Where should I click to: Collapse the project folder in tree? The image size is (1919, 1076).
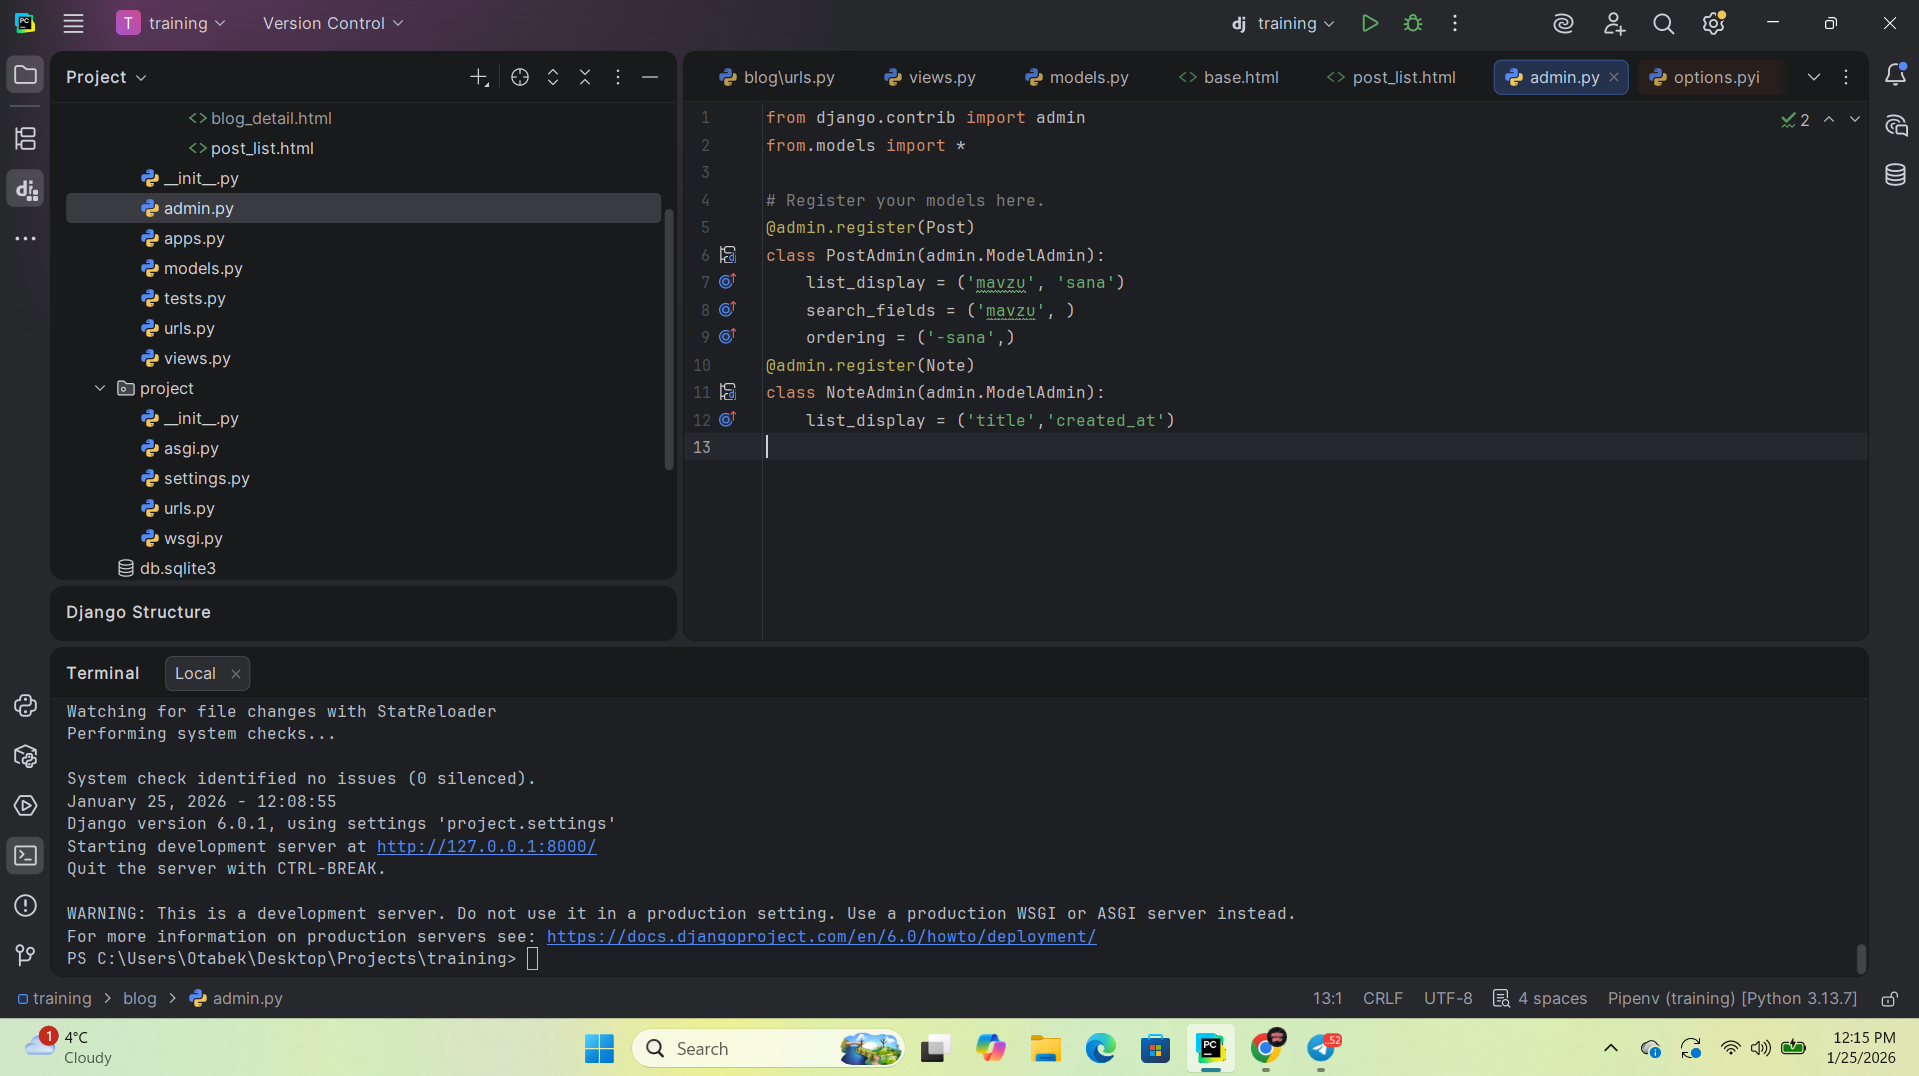[100, 388]
